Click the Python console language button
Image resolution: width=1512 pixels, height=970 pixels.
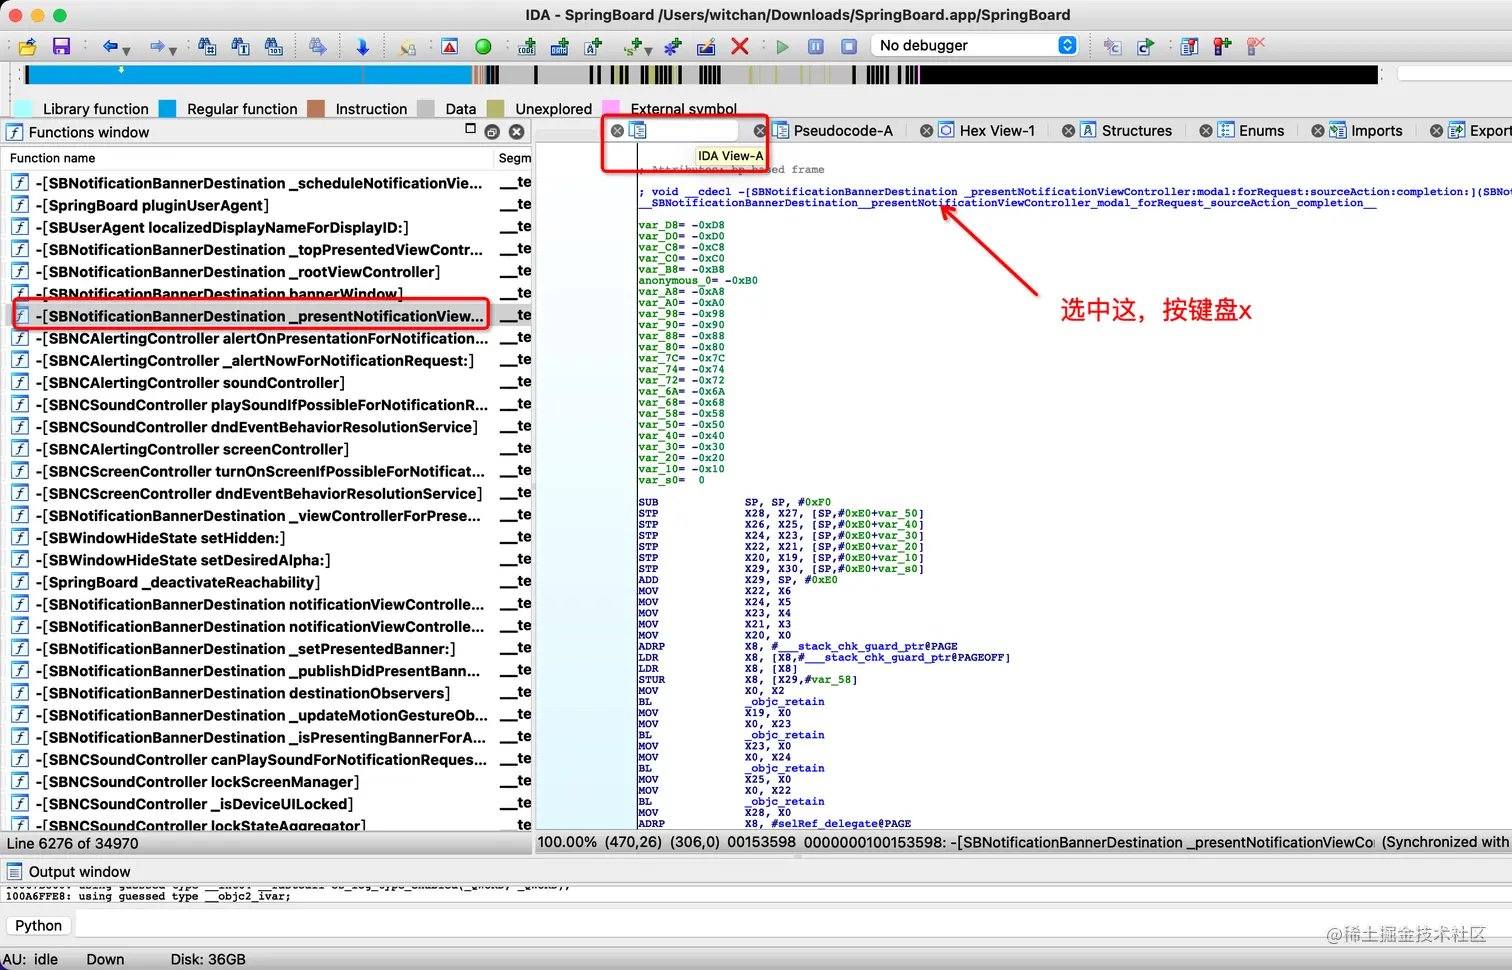coord(38,926)
